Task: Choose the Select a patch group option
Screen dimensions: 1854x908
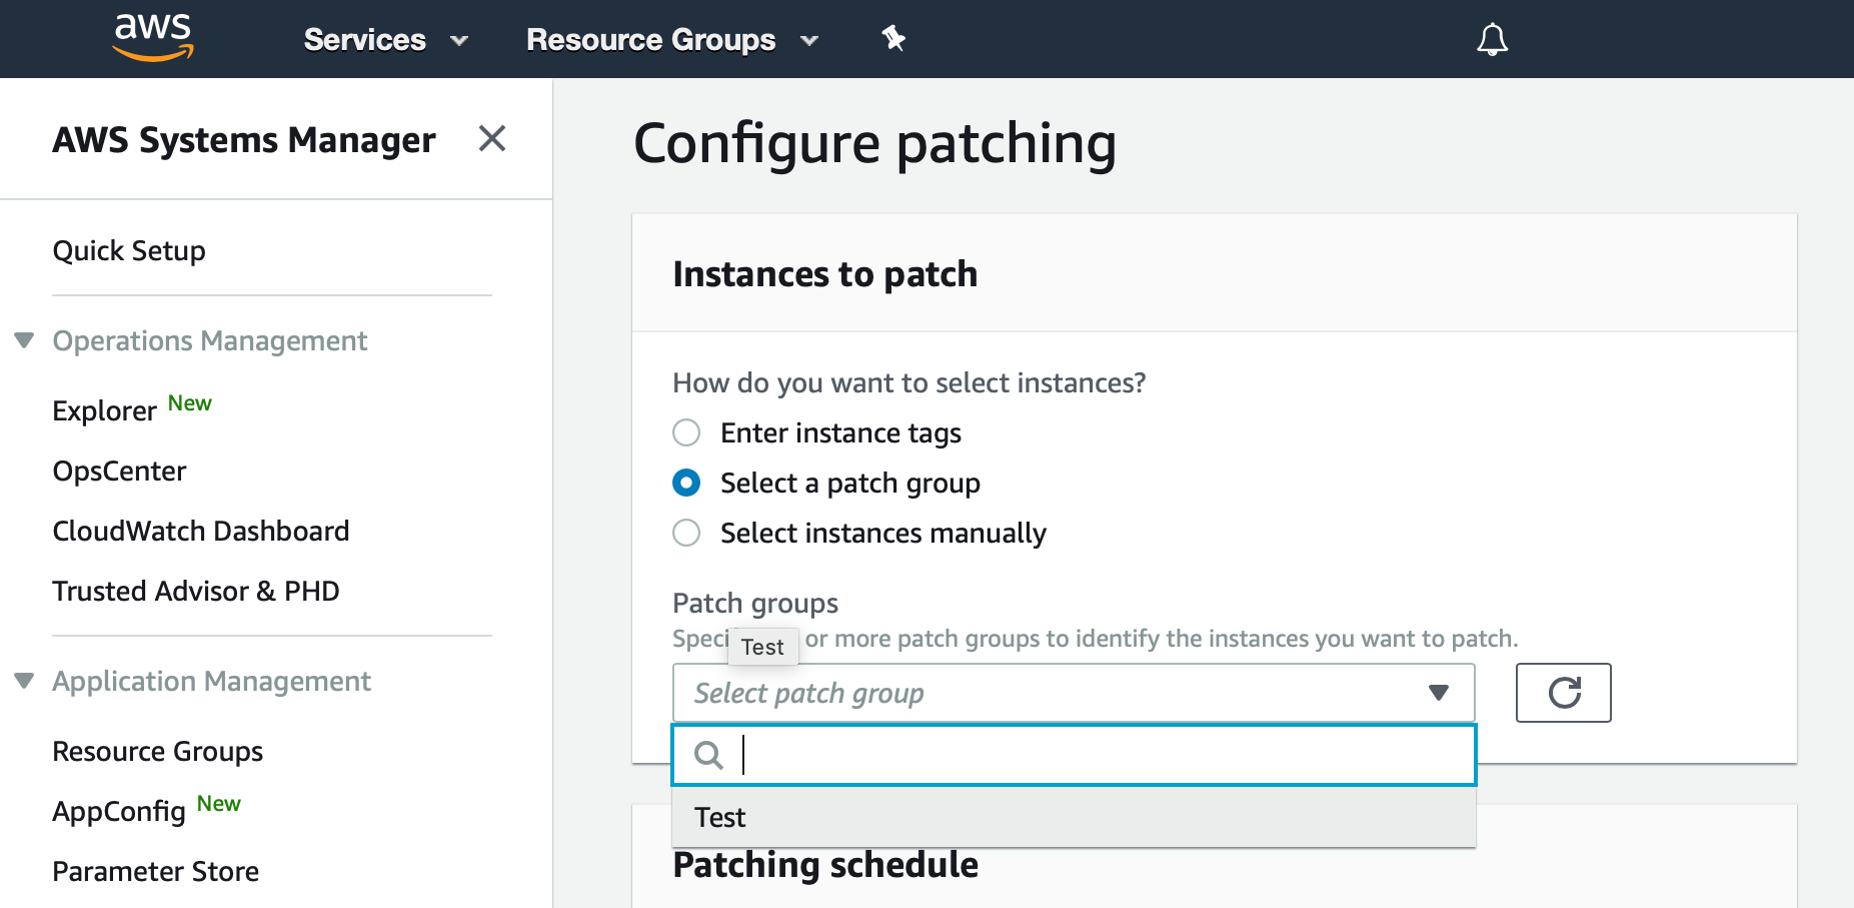Action: click(x=686, y=482)
